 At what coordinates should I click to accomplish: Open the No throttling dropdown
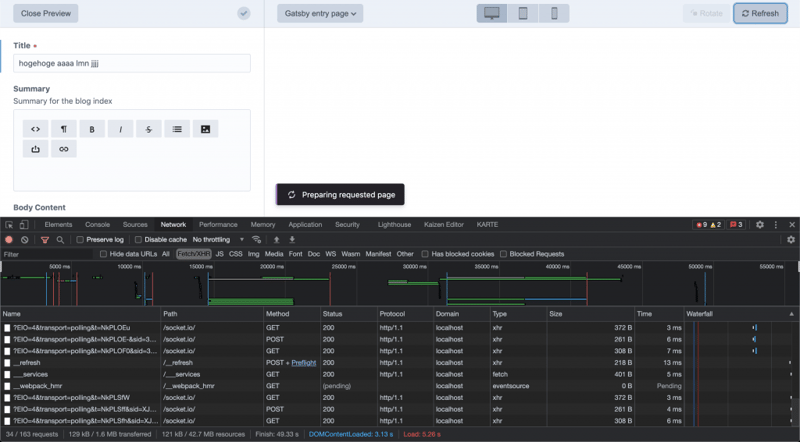click(217, 240)
